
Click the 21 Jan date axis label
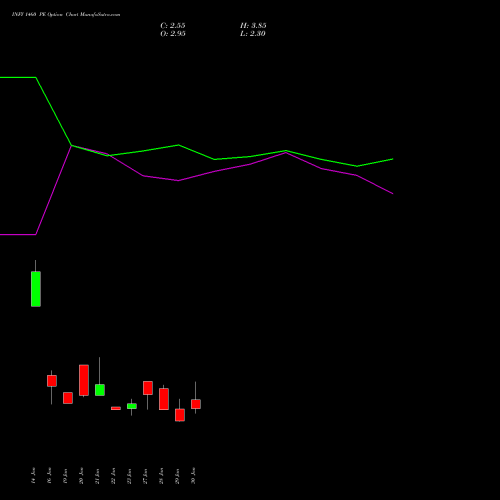97,476
